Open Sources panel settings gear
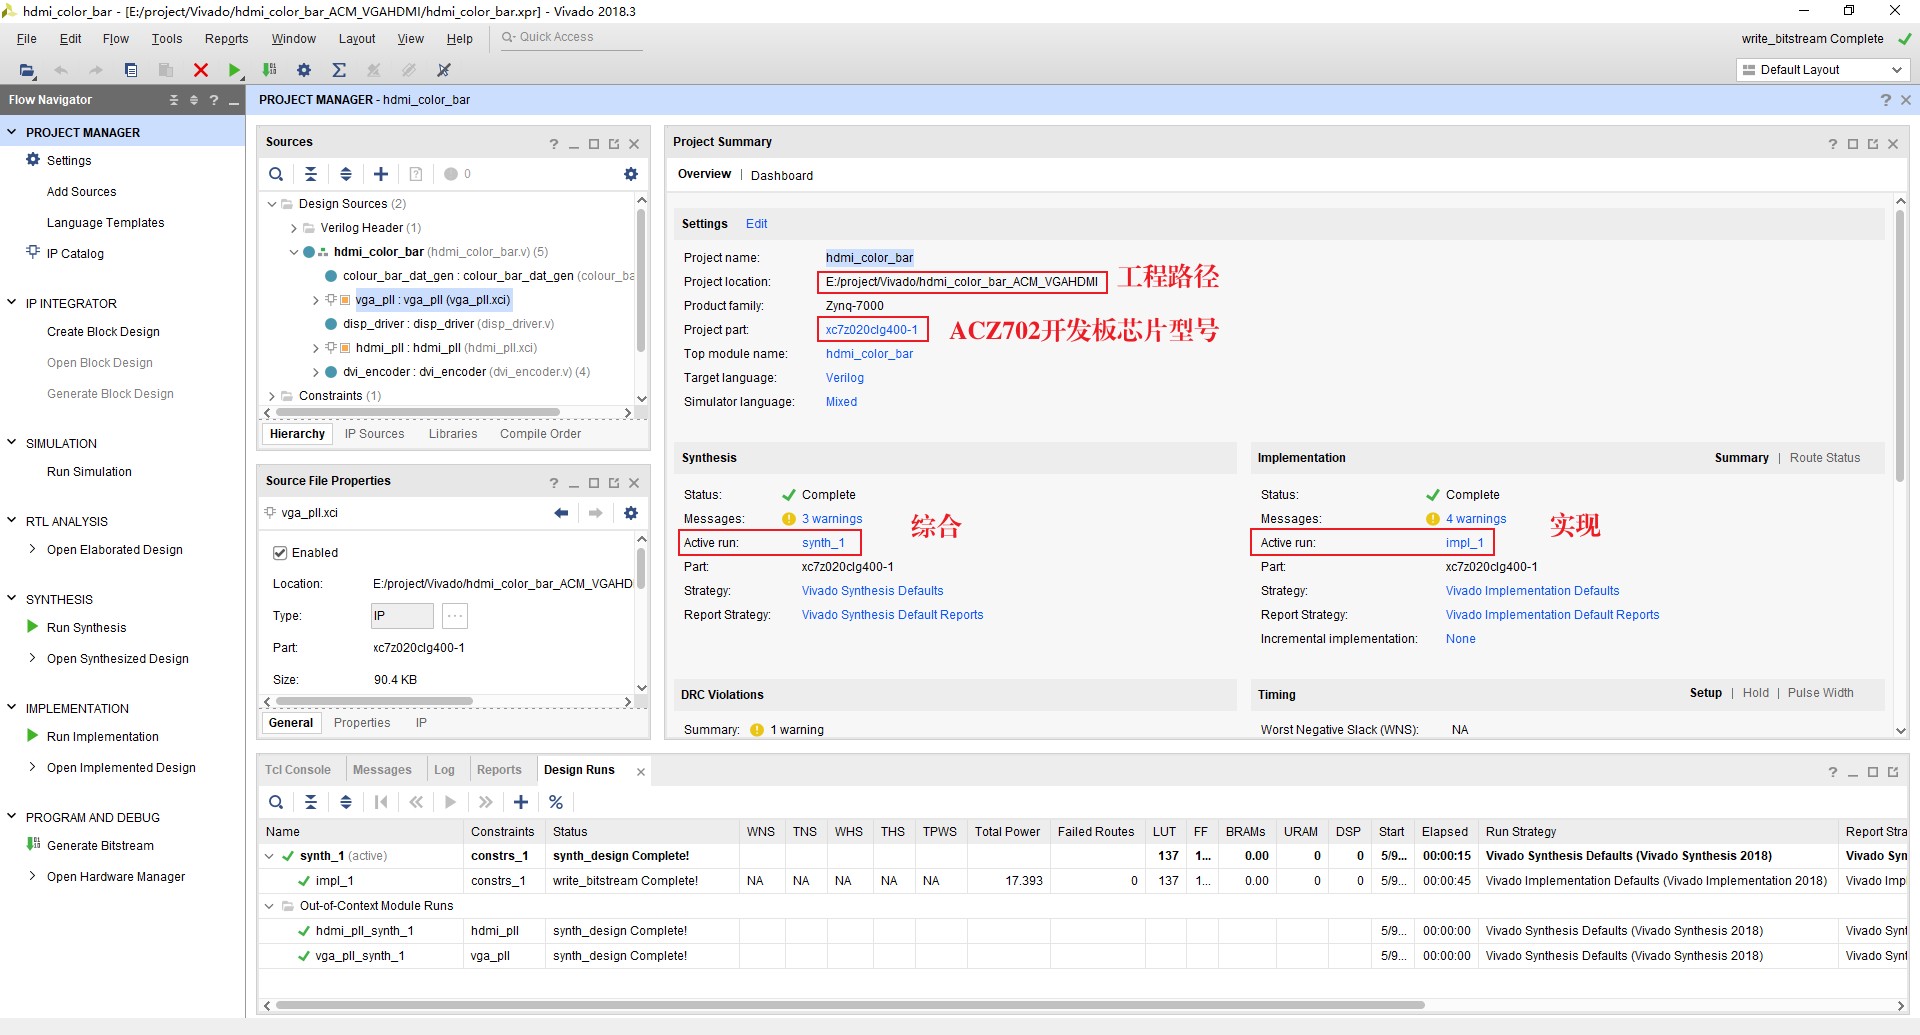Image resolution: width=1920 pixels, height=1035 pixels. tap(631, 174)
